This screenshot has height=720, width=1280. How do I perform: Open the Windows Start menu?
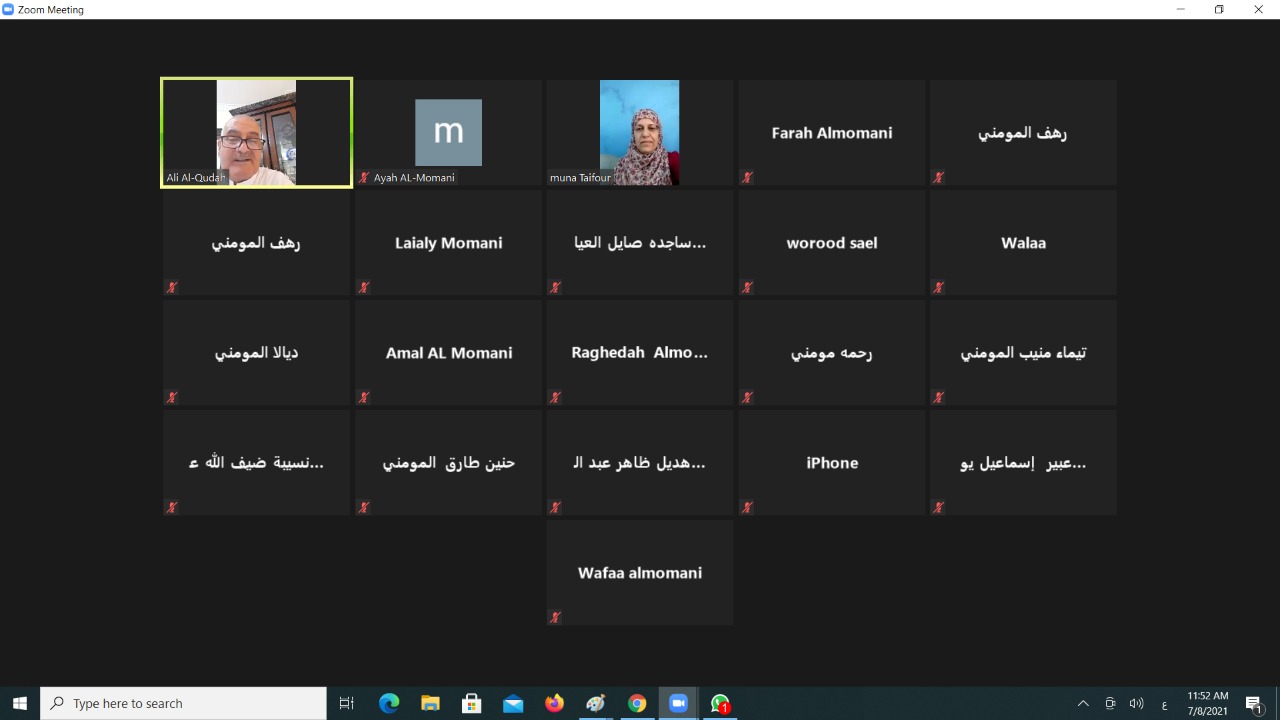click(20, 704)
